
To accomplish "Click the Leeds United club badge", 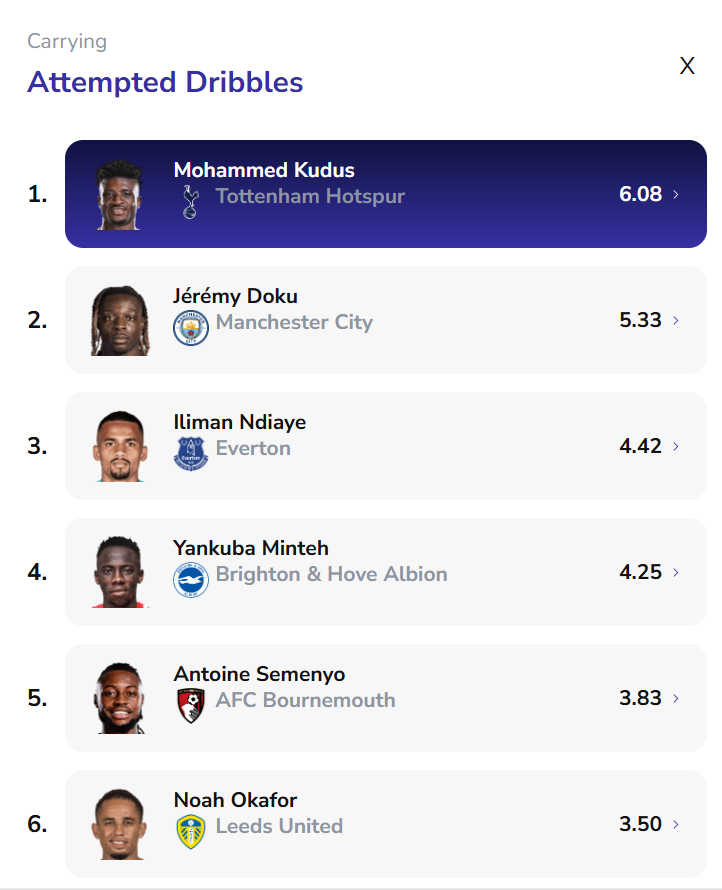I will point(190,831).
